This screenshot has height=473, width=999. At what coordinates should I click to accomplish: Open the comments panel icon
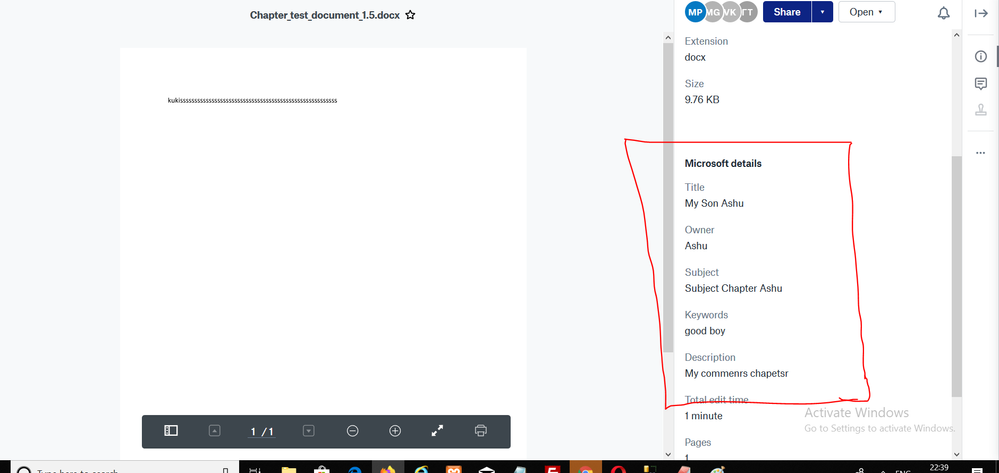[981, 84]
